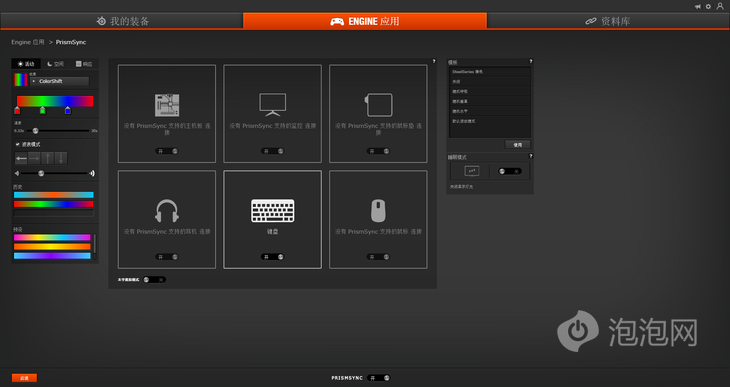Click the mouse device icon
Image resolution: width=730 pixels, height=387 pixels.
click(378, 210)
